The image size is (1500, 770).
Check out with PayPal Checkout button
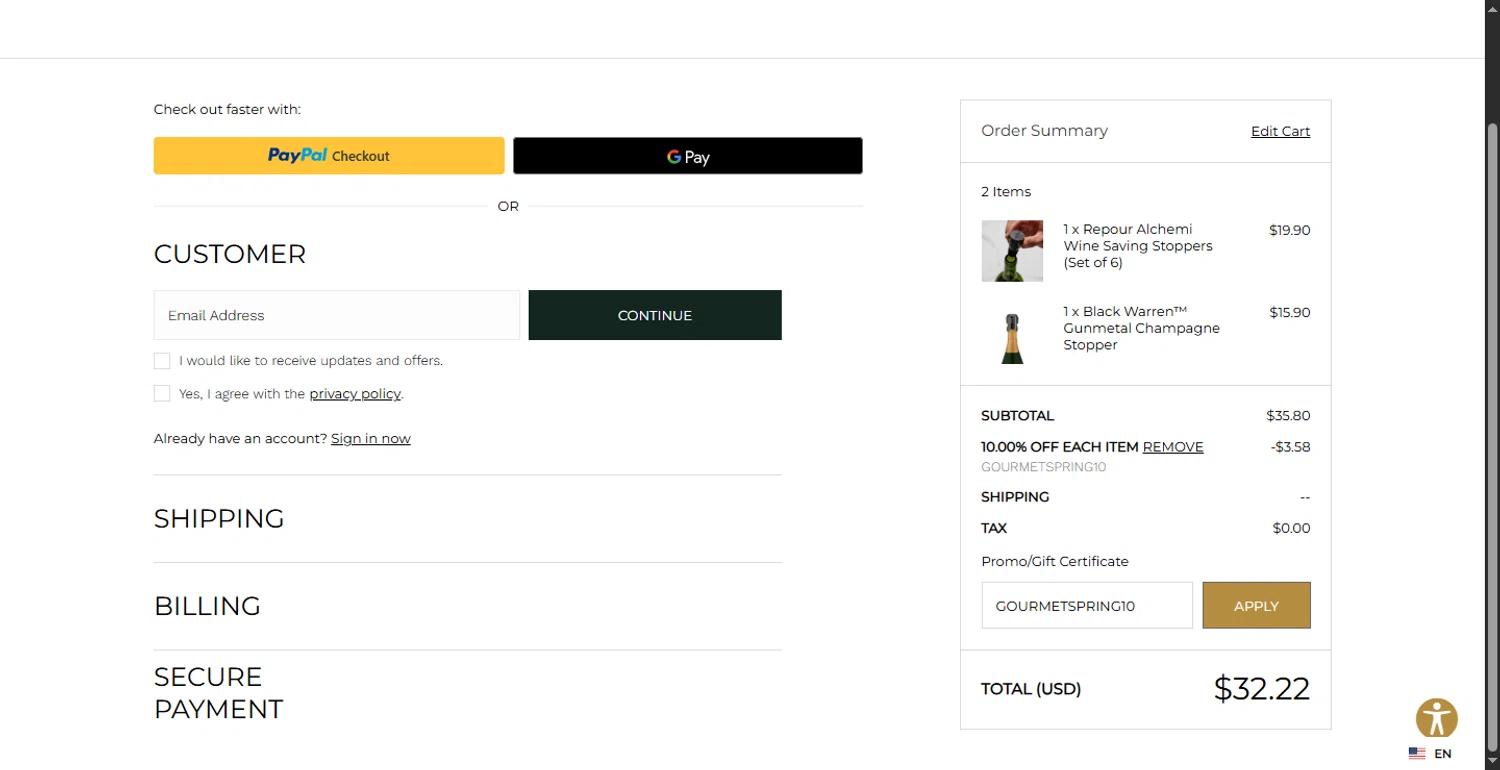pos(329,156)
